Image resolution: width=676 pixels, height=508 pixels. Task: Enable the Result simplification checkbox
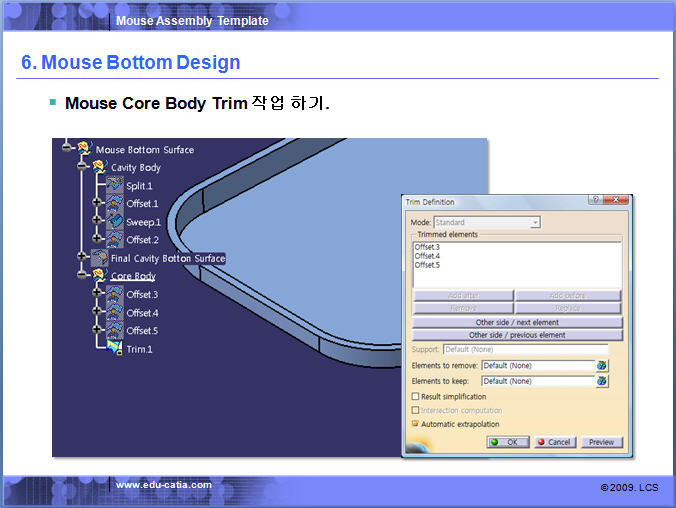[x=416, y=397]
